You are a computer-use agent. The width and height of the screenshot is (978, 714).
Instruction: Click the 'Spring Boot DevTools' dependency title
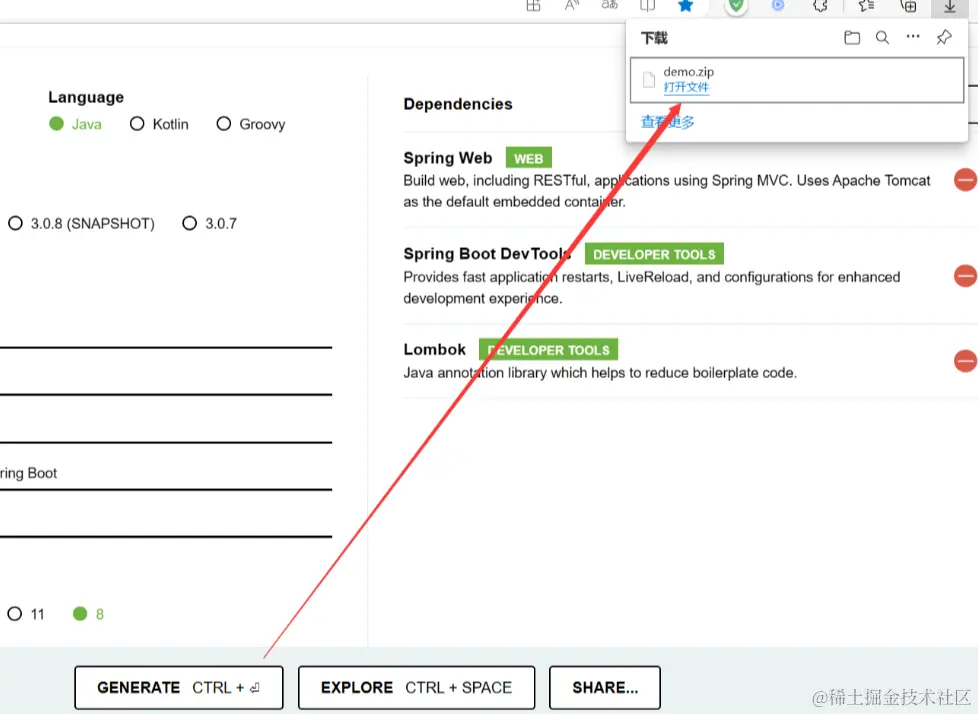tap(487, 254)
